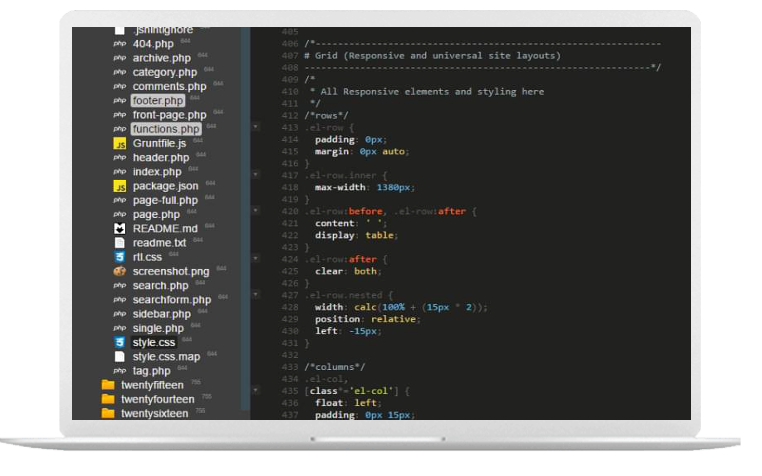Open README.md in the file tree

[165, 229]
